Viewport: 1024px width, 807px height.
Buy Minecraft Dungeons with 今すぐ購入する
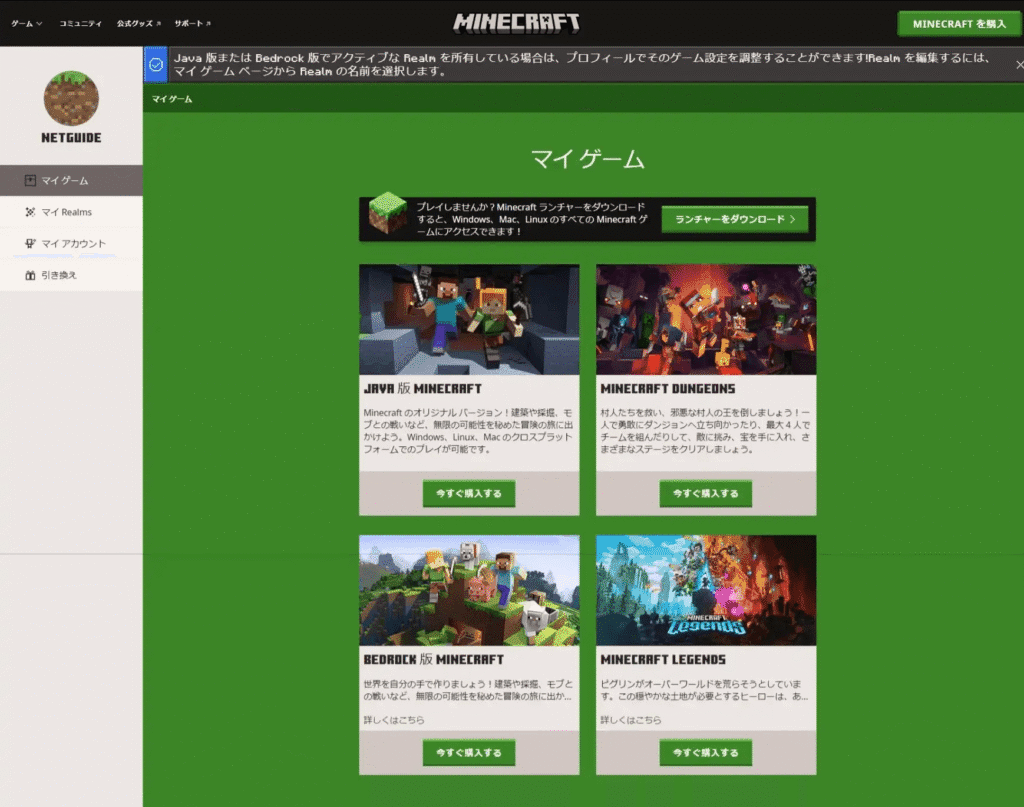(x=705, y=494)
